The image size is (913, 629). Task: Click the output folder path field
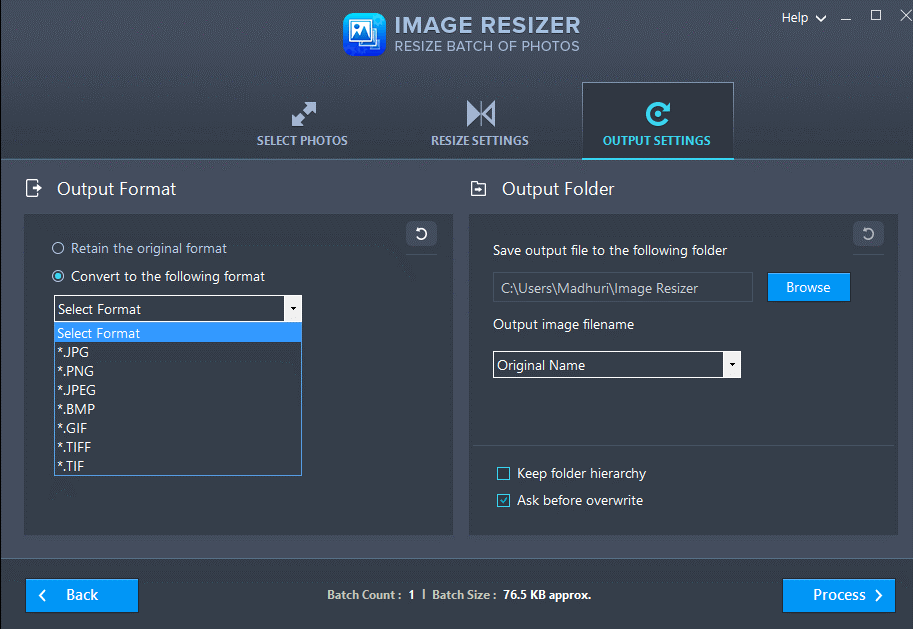coord(622,287)
